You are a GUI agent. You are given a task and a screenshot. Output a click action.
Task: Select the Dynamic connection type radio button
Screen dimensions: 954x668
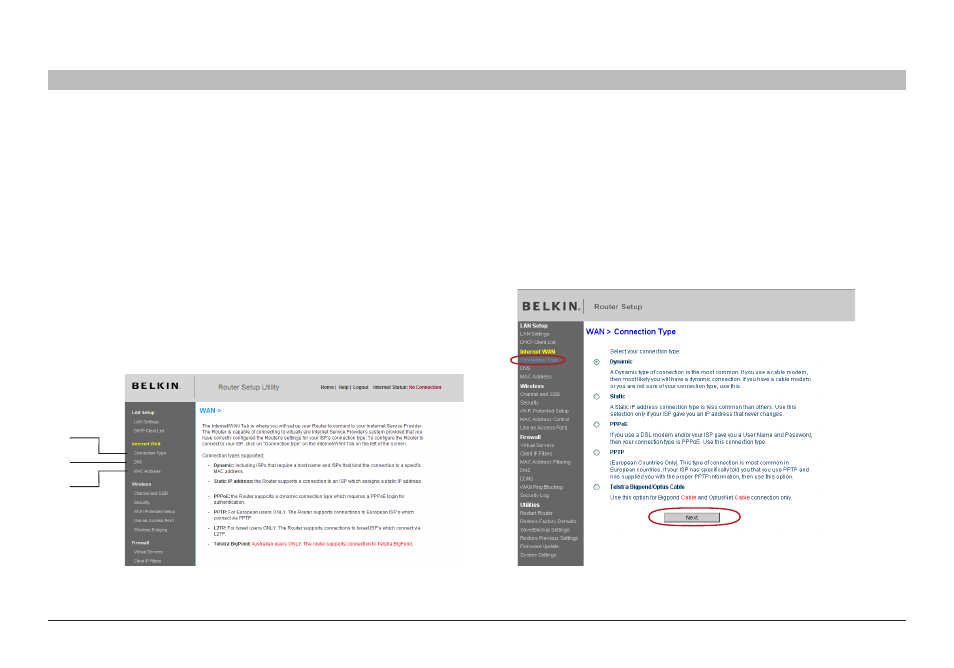tap(596, 362)
